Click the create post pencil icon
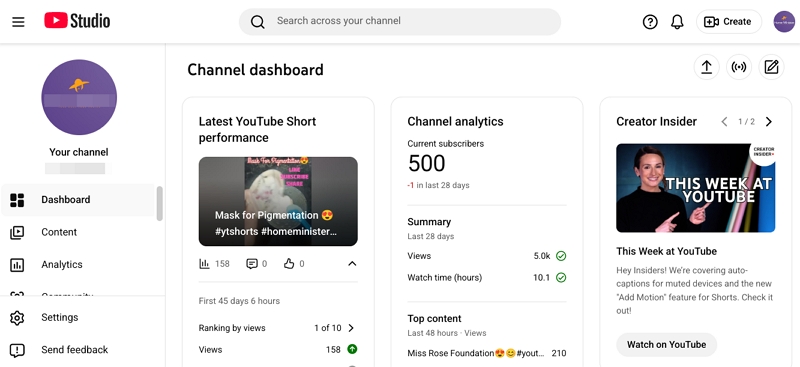The width and height of the screenshot is (800, 367). 771,67
